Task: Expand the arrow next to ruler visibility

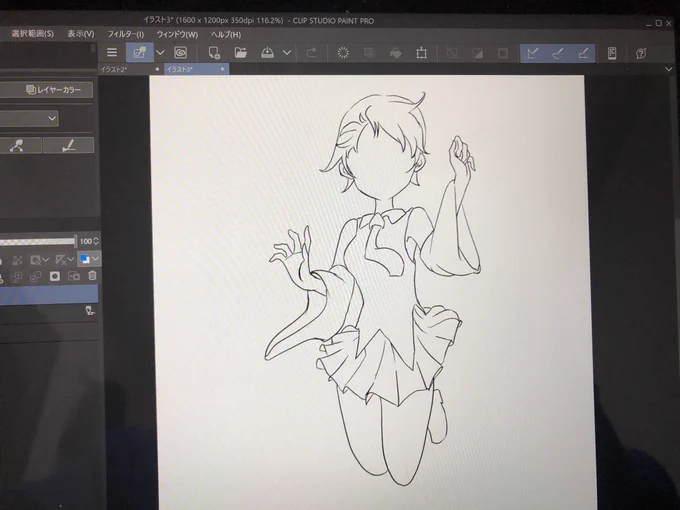Action: pos(71,259)
